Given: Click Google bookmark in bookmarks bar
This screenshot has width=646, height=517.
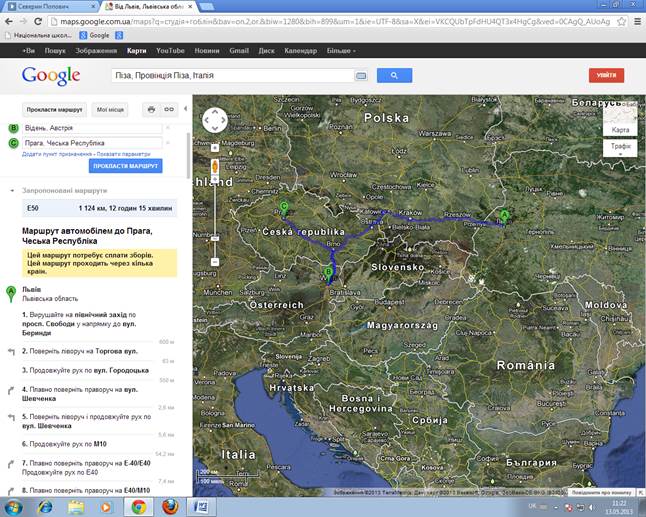Looking at the screenshot, I should point(95,35).
